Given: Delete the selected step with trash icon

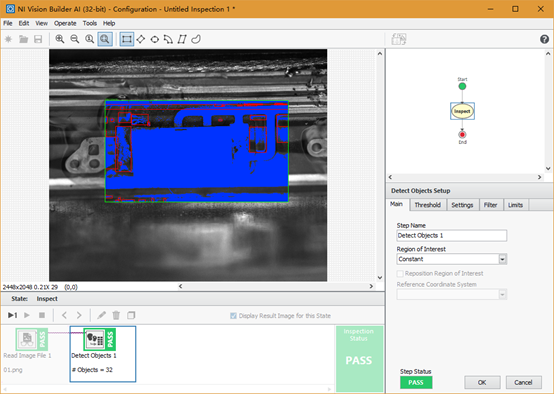Looking at the screenshot, I should pyautogui.click(x=116, y=315).
